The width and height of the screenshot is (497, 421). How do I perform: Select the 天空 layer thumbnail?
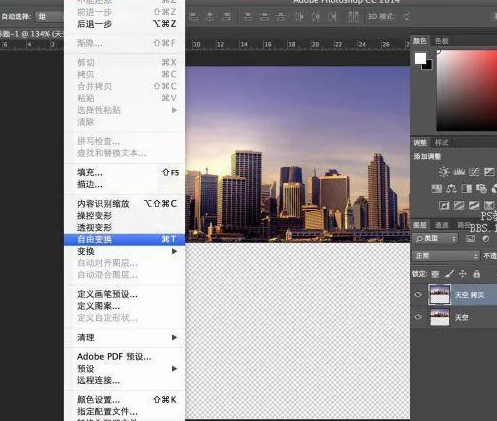[x=439, y=317]
